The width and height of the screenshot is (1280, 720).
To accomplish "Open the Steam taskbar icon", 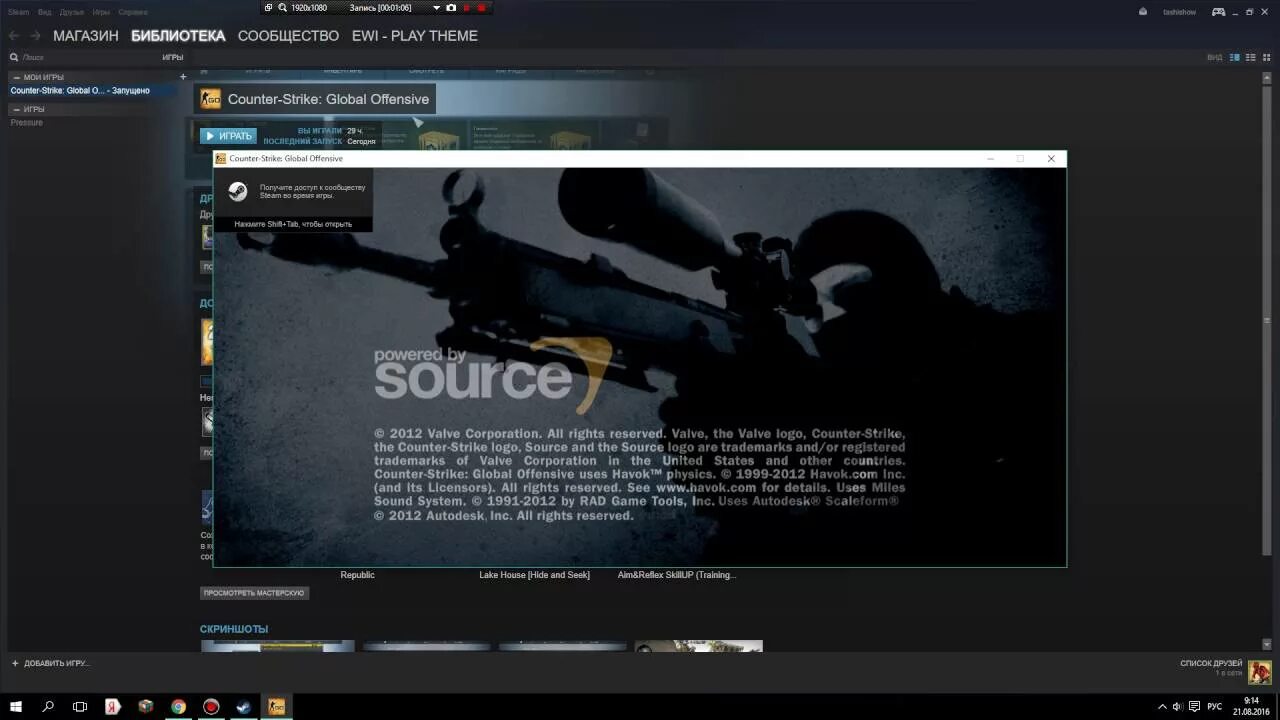I will (243, 706).
